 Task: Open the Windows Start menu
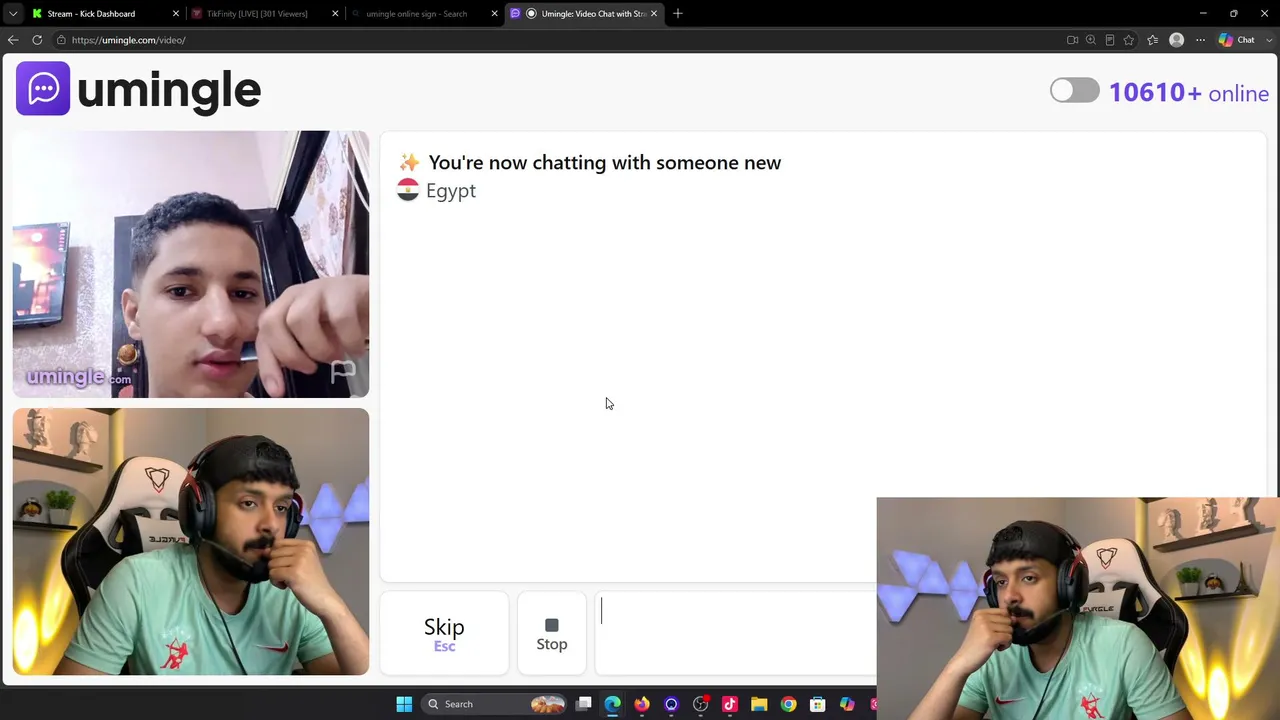404,704
